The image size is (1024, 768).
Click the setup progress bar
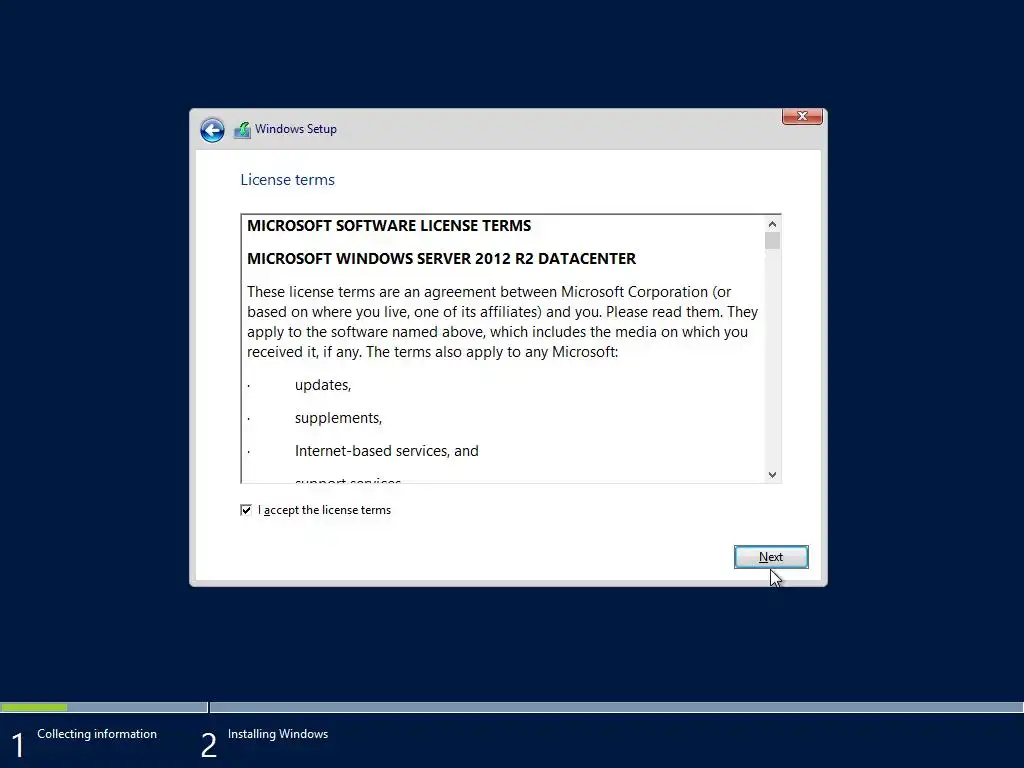(x=512, y=707)
